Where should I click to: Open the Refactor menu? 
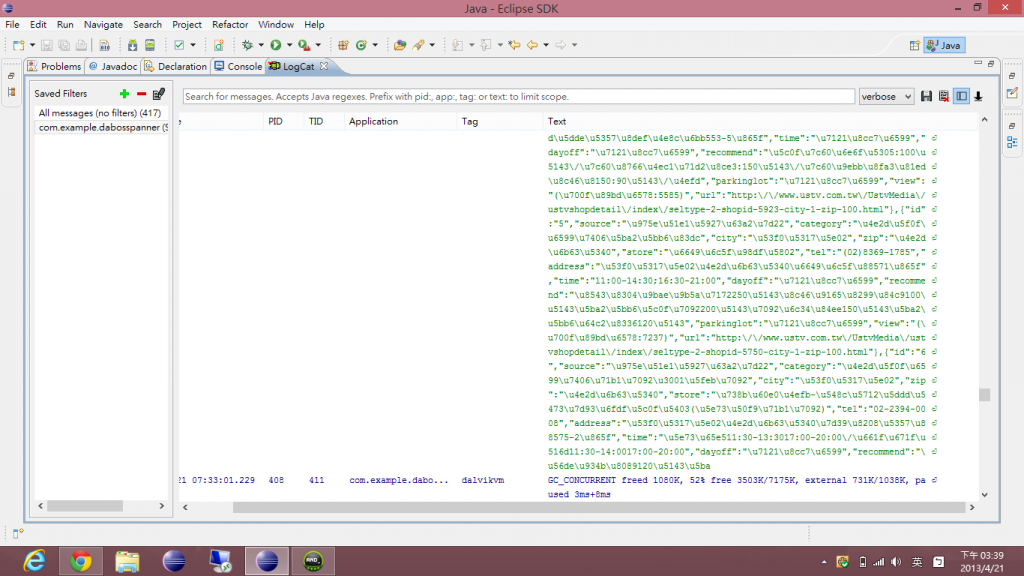[x=230, y=24]
